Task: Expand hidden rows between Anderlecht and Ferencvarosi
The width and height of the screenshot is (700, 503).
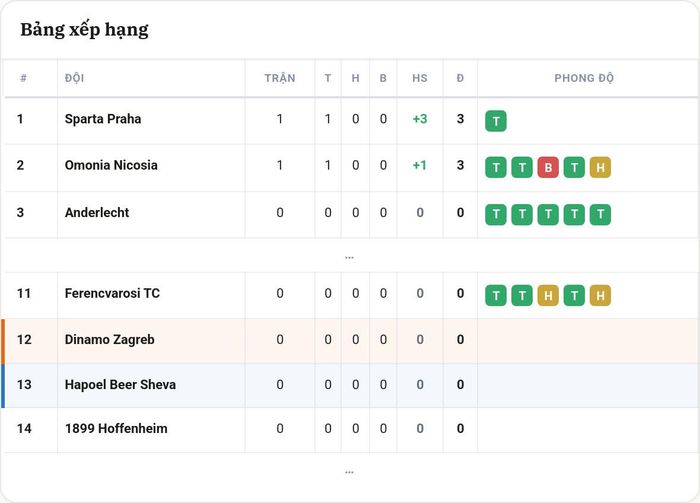Action: [x=350, y=257]
